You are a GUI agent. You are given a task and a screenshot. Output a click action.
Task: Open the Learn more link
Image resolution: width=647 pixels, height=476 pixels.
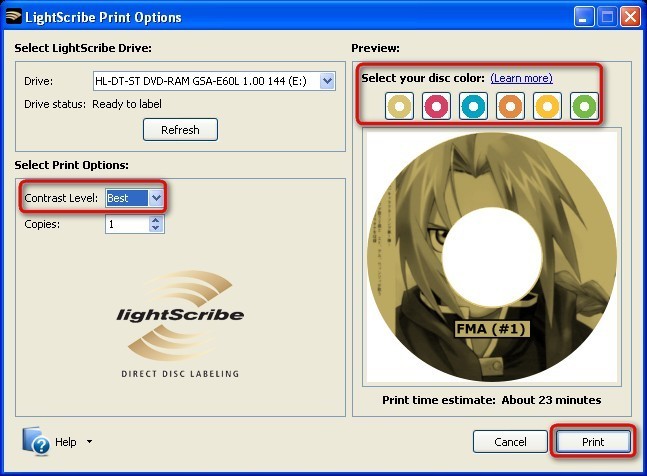point(522,78)
